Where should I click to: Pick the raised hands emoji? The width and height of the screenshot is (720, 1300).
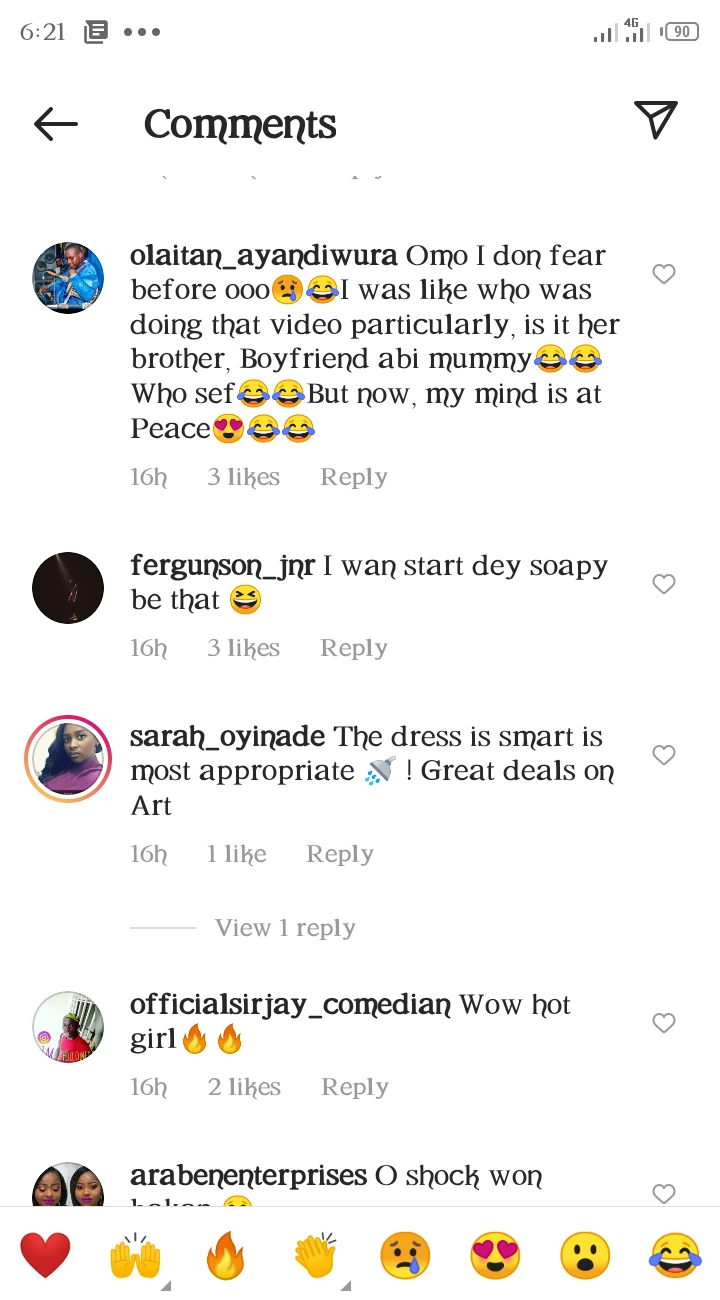coord(135,1256)
